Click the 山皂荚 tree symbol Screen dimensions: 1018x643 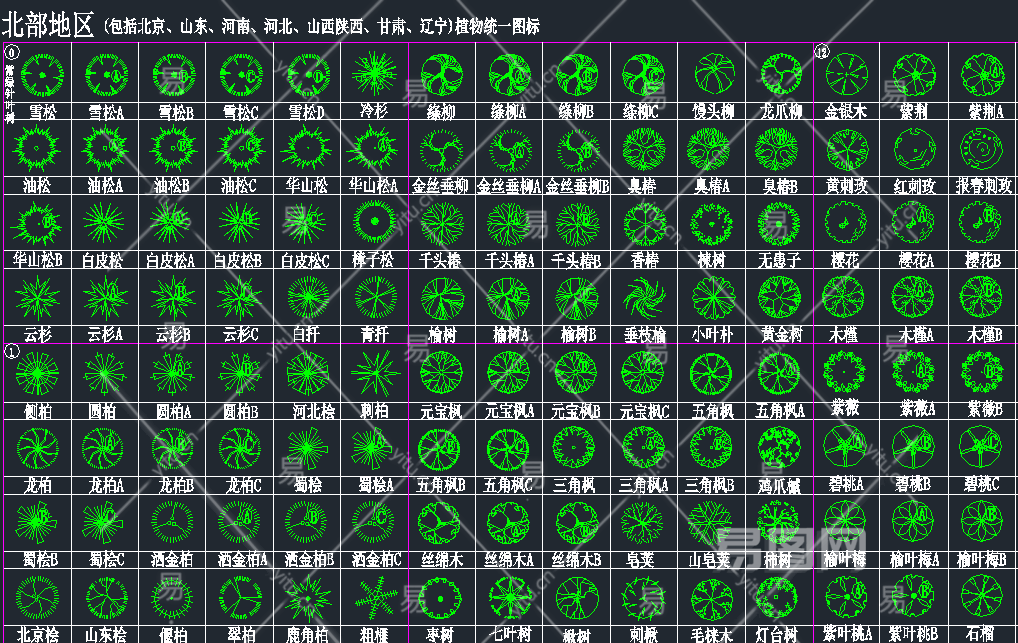pyautogui.click(x=710, y=523)
